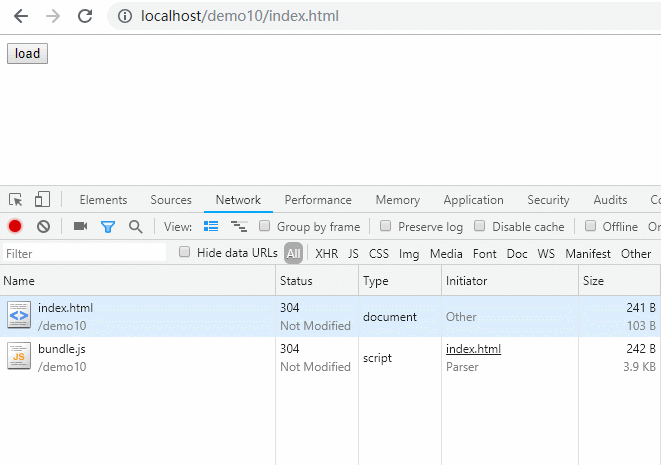Tick the Hide data URLs checkbox
Screen dimensions: 661x465
184,252
